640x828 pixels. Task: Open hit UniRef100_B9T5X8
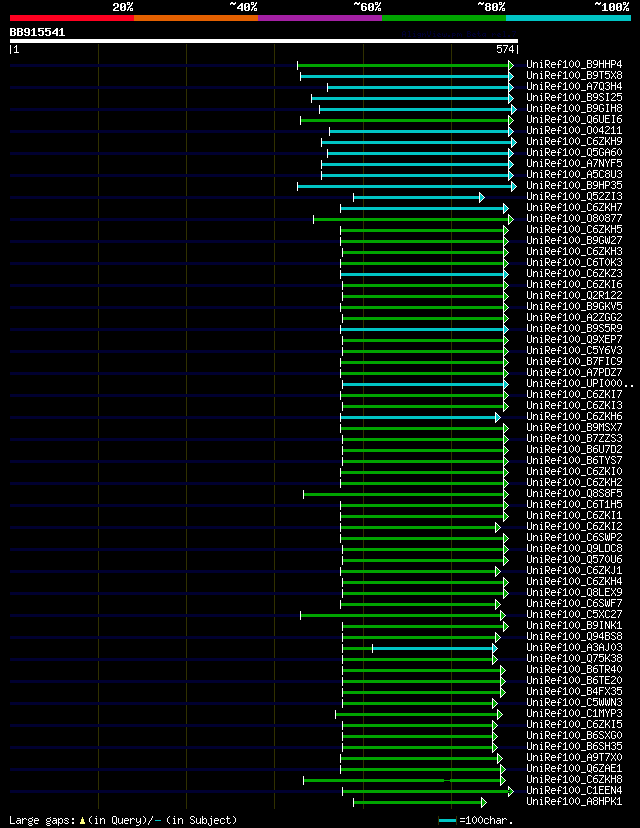pos(574,76)
